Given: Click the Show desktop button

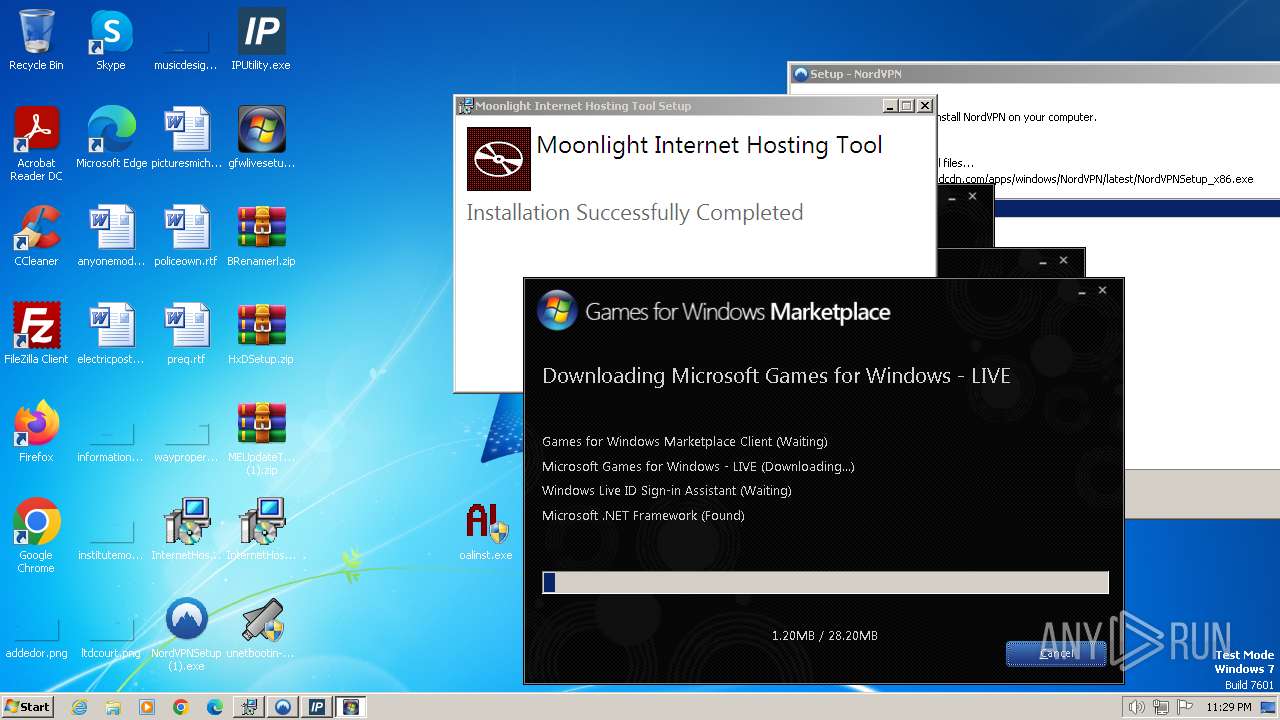Looking at the screenshot, I should click(1269, 707).
